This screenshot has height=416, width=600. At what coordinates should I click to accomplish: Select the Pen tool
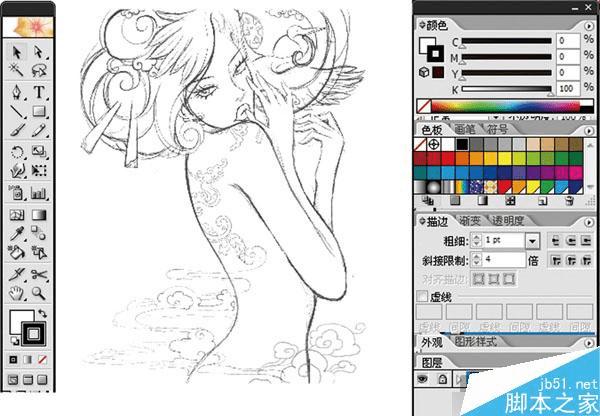pyautogui.click(x=17, y=93)
